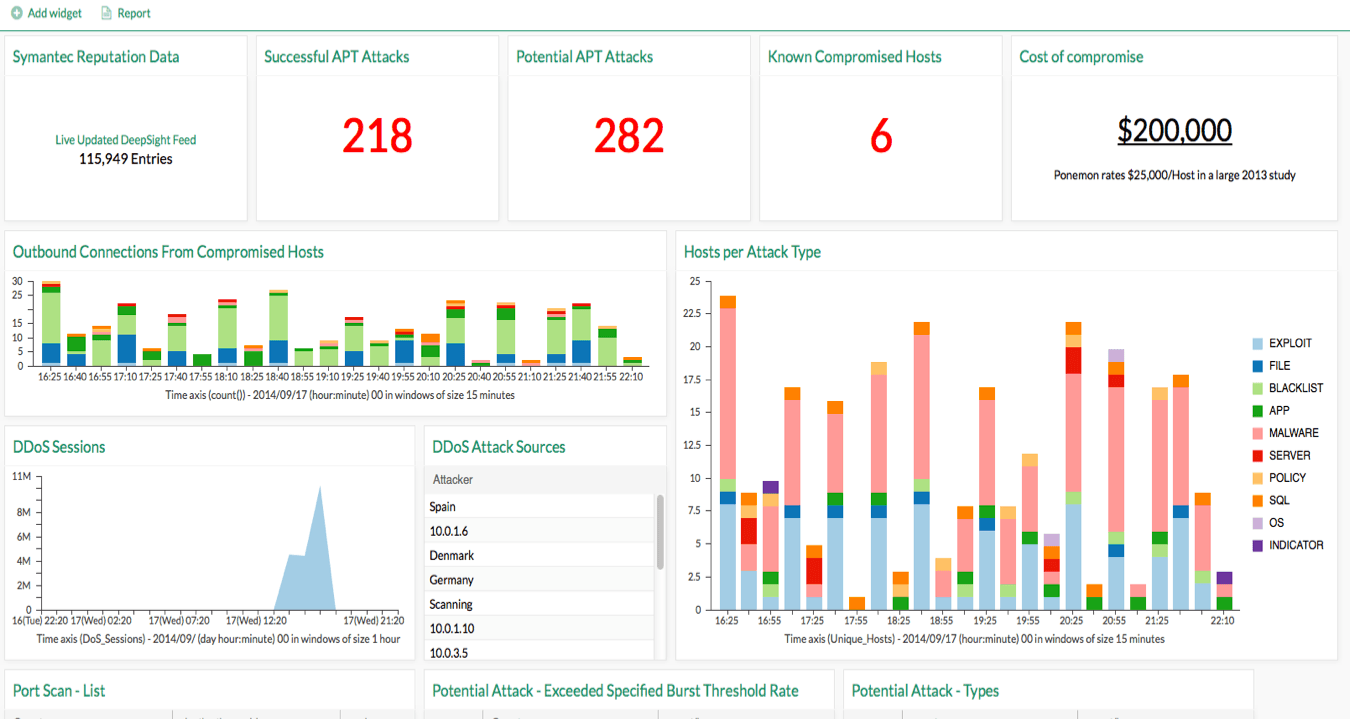1350x719 pixels.
Task: Open the Port Scan - List widget title
Action: tap(59, 690)
